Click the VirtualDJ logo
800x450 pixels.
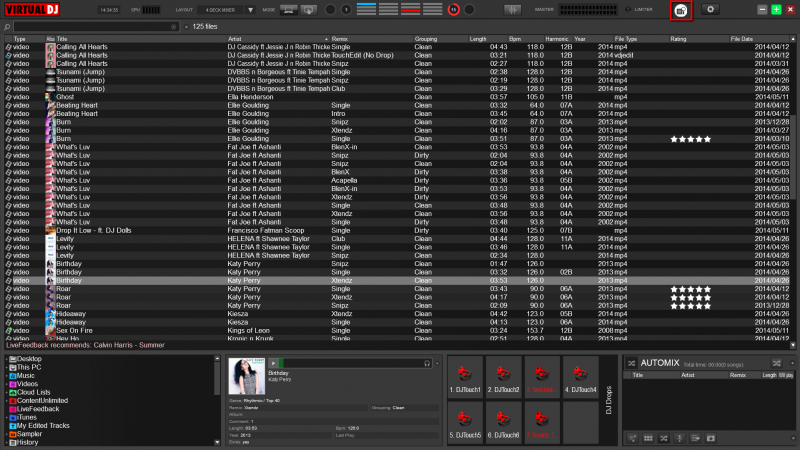[32, 9]
